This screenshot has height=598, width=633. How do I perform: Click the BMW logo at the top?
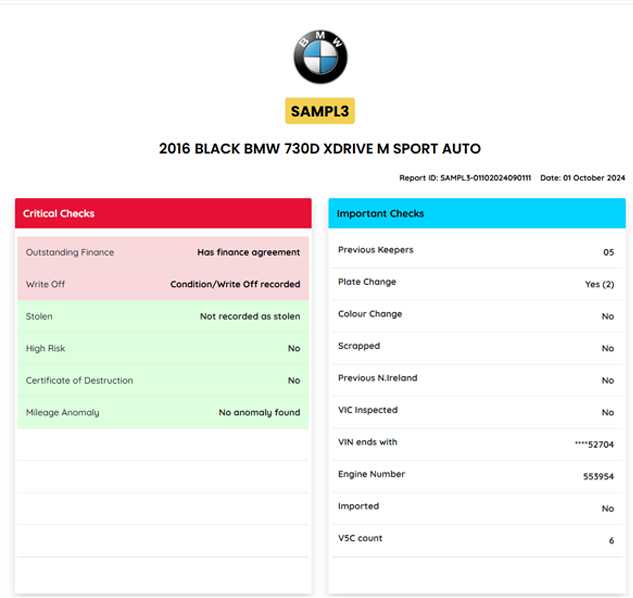coord(320,56)
